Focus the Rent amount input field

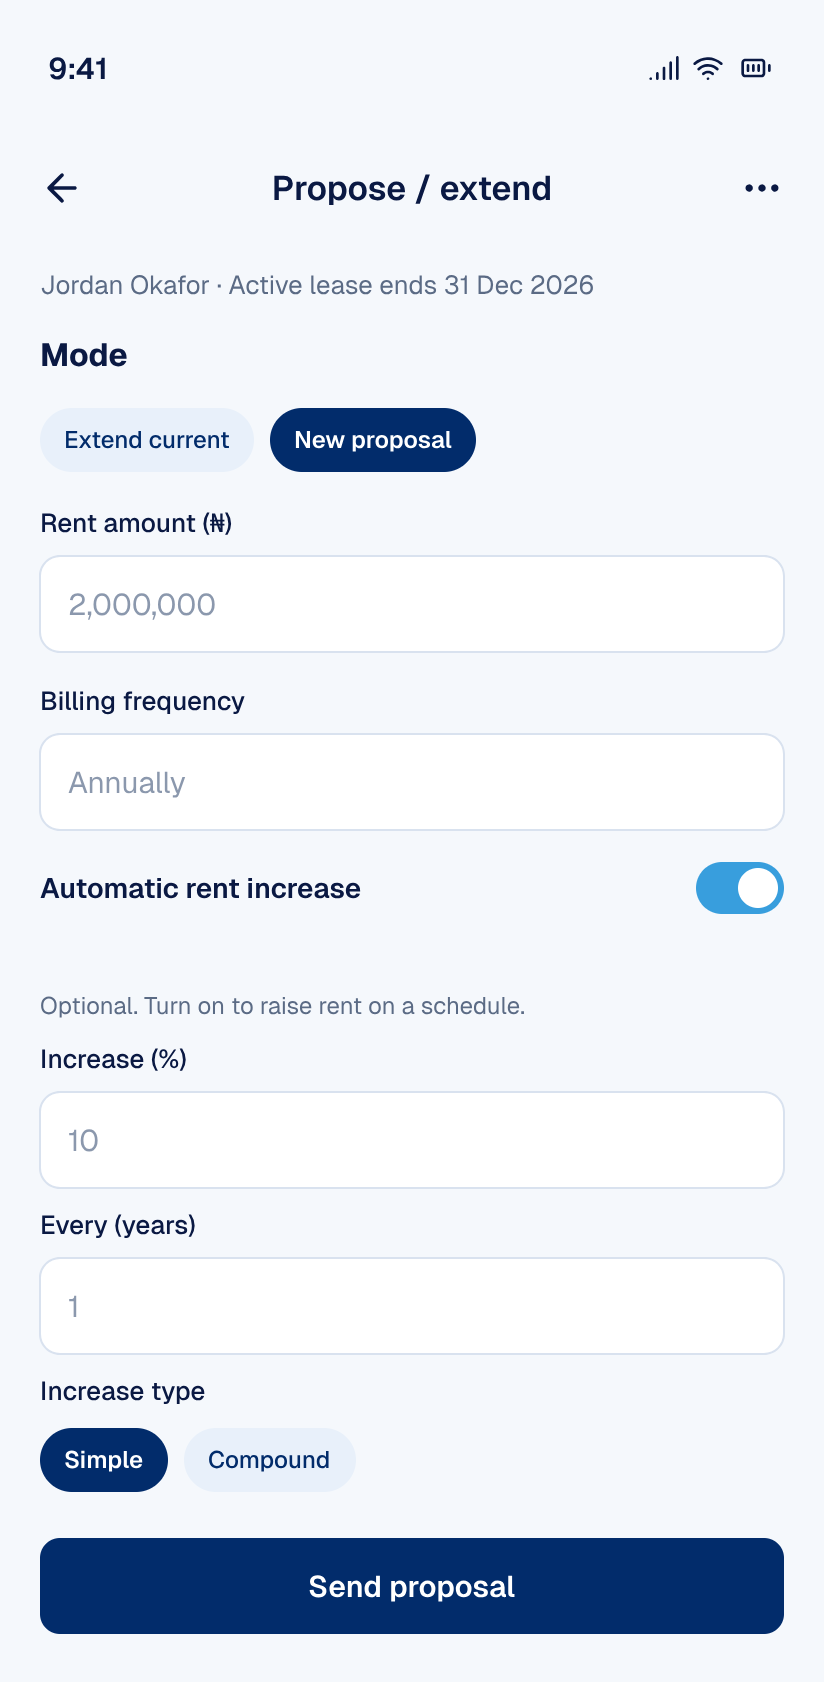[412, 604]
